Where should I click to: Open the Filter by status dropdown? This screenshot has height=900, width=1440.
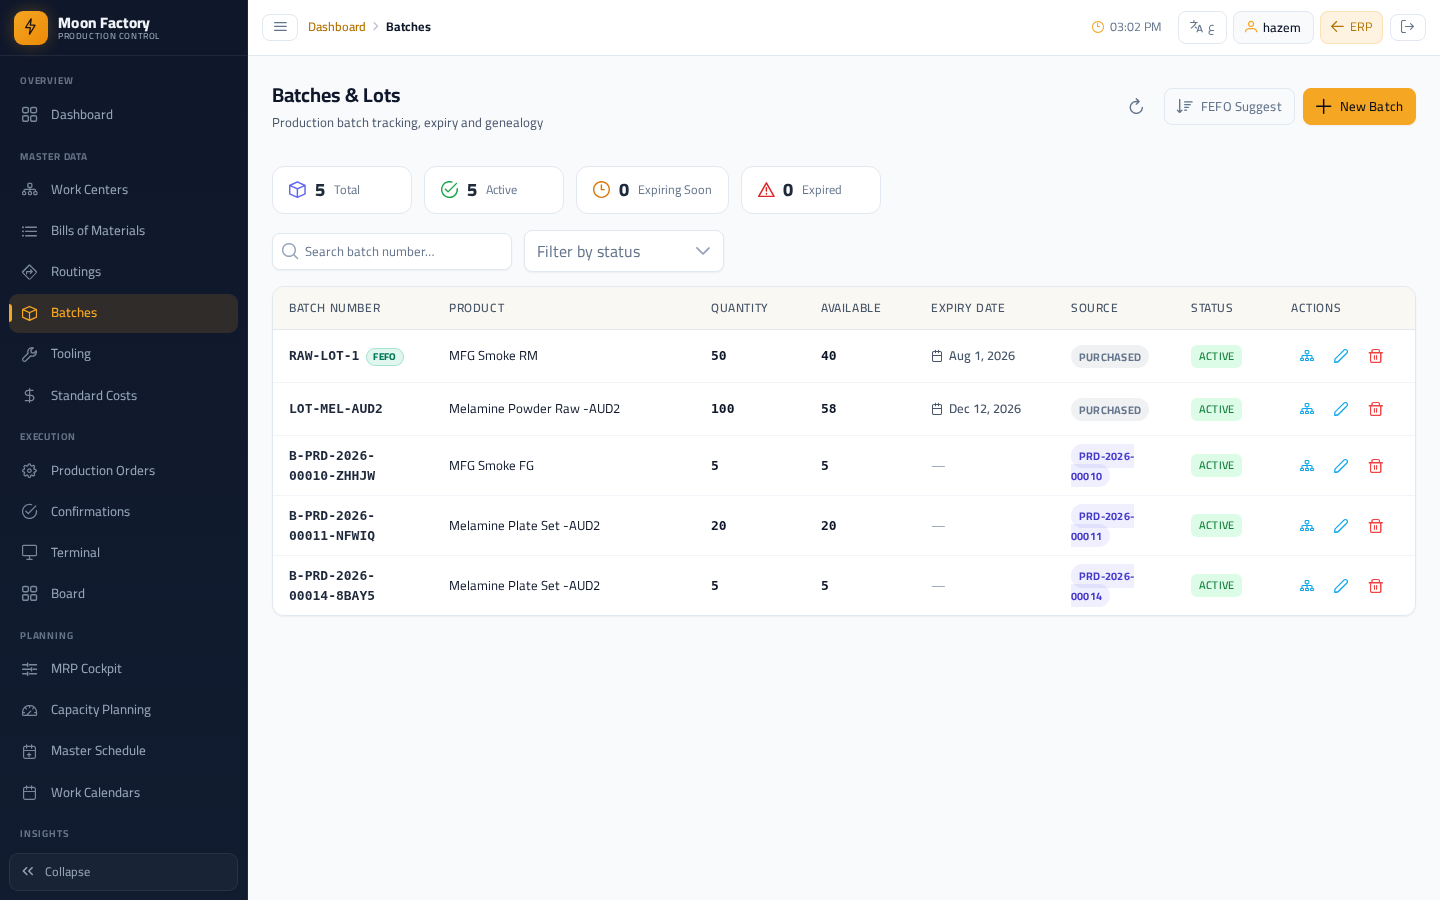click(x=624, y=251)
